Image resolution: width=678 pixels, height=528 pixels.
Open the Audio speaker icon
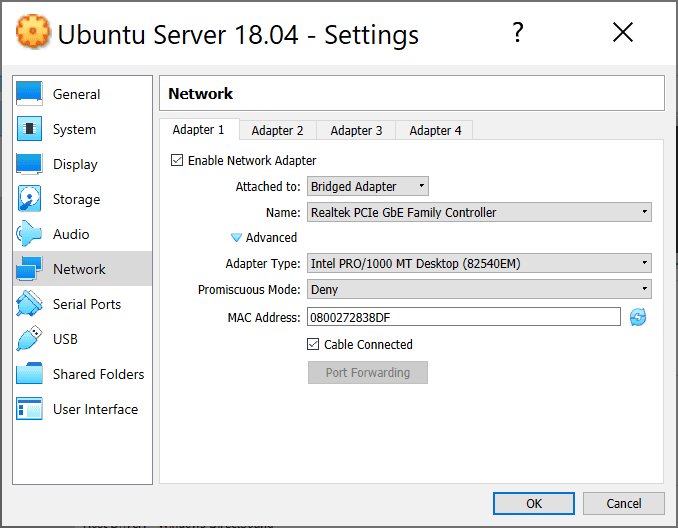pyautogui.click(x=30, y=234)
